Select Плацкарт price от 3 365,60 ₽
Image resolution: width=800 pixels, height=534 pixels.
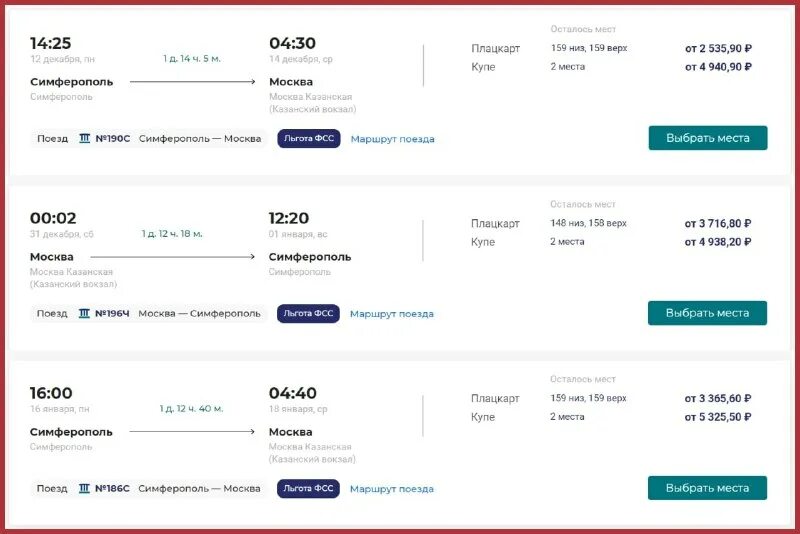pyautogui.click(x=718, y=398)
